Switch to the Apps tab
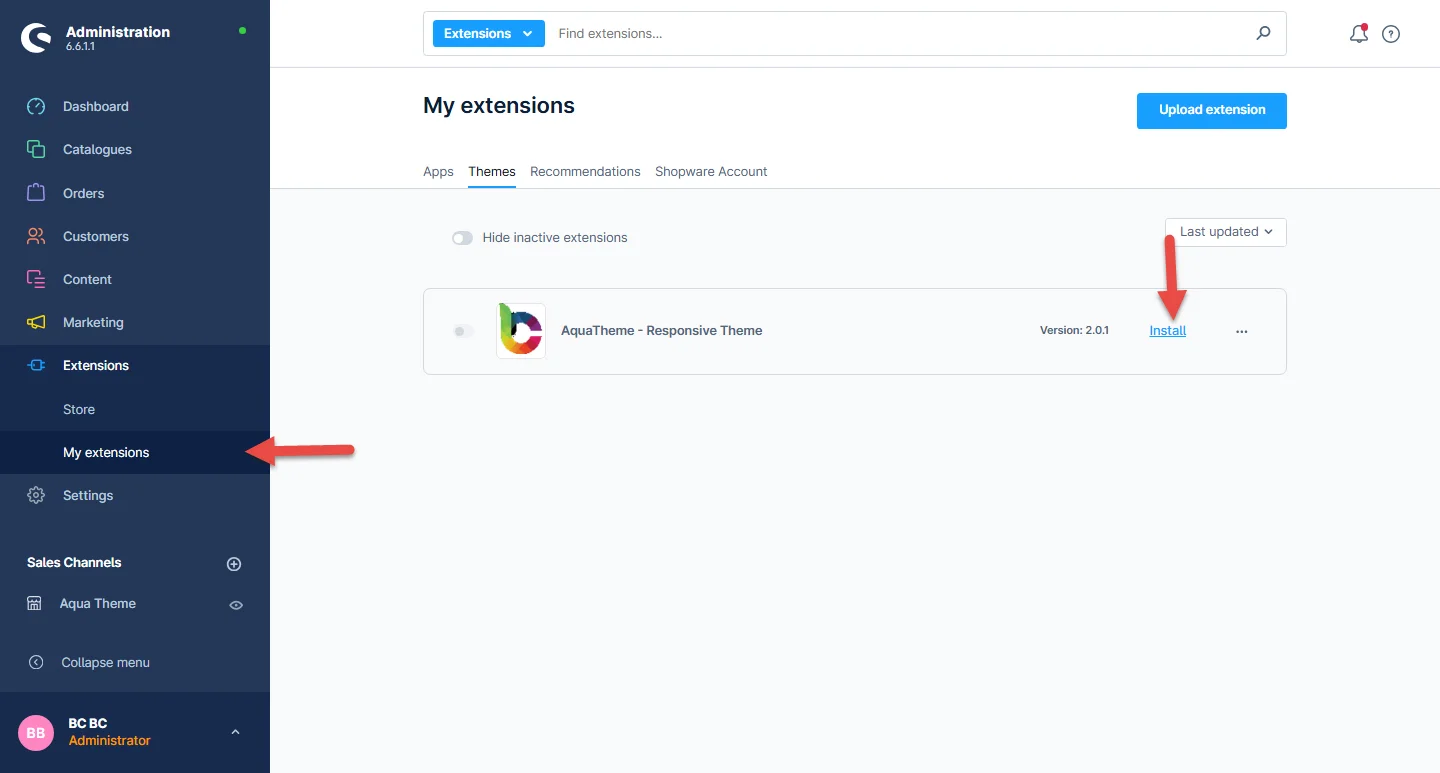 tap(438, 172)
